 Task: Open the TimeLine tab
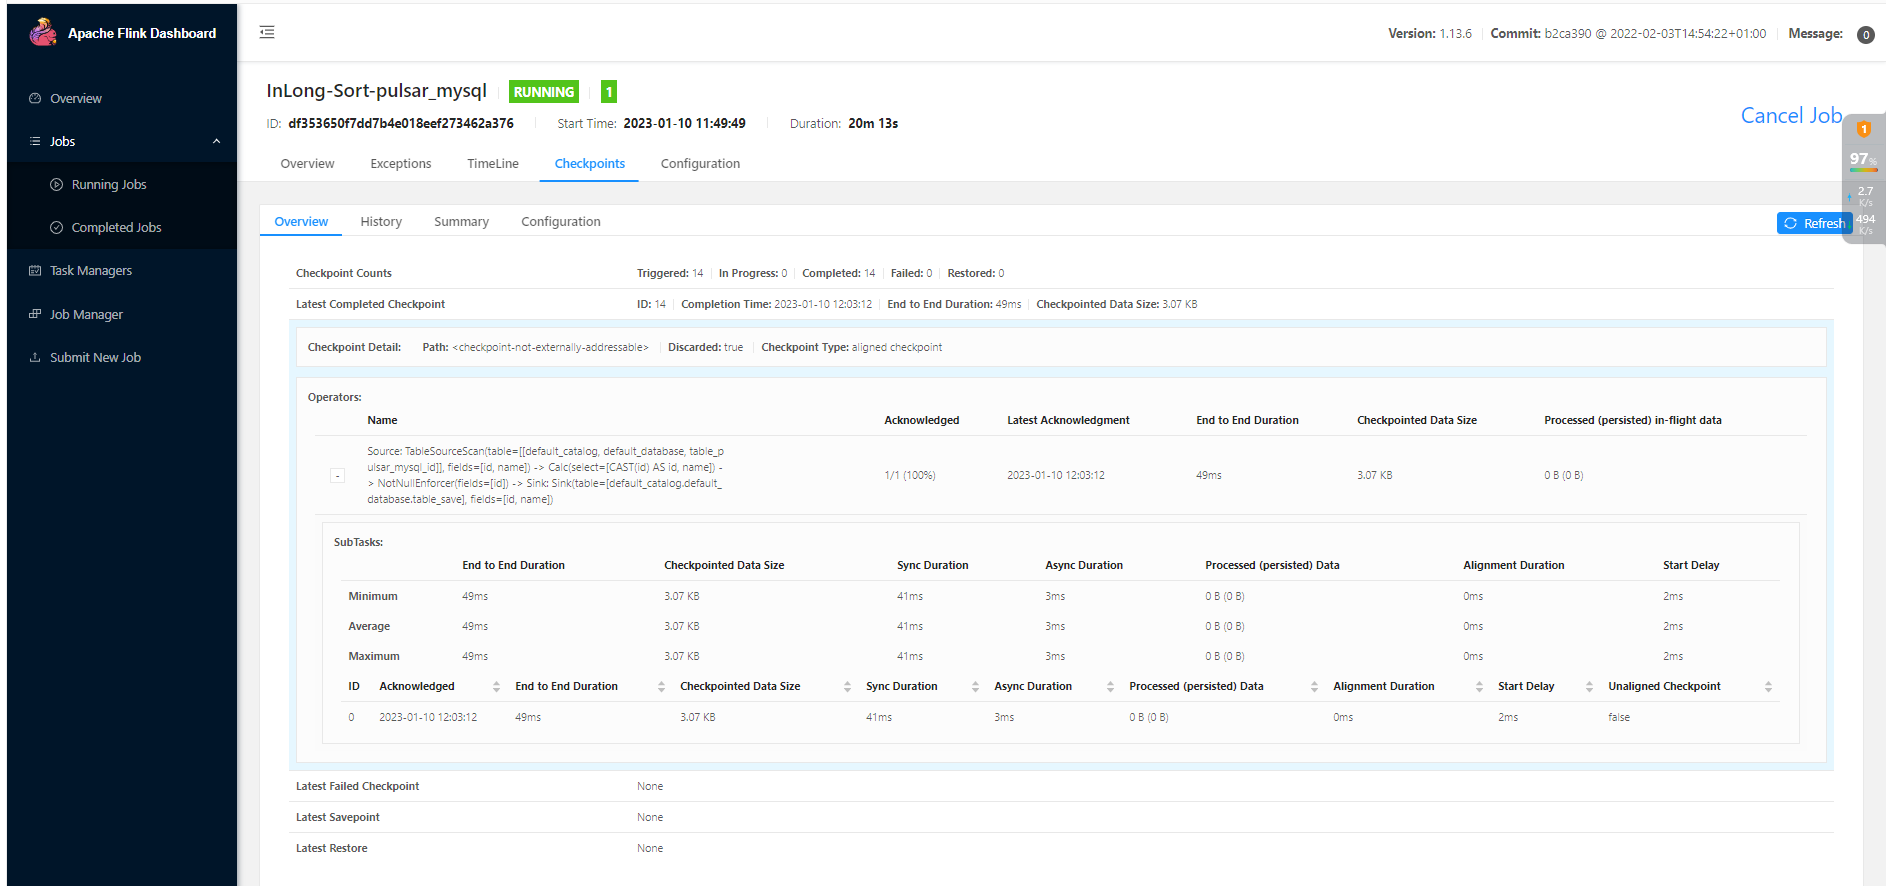pyautogui.click(x=493, y=164)
